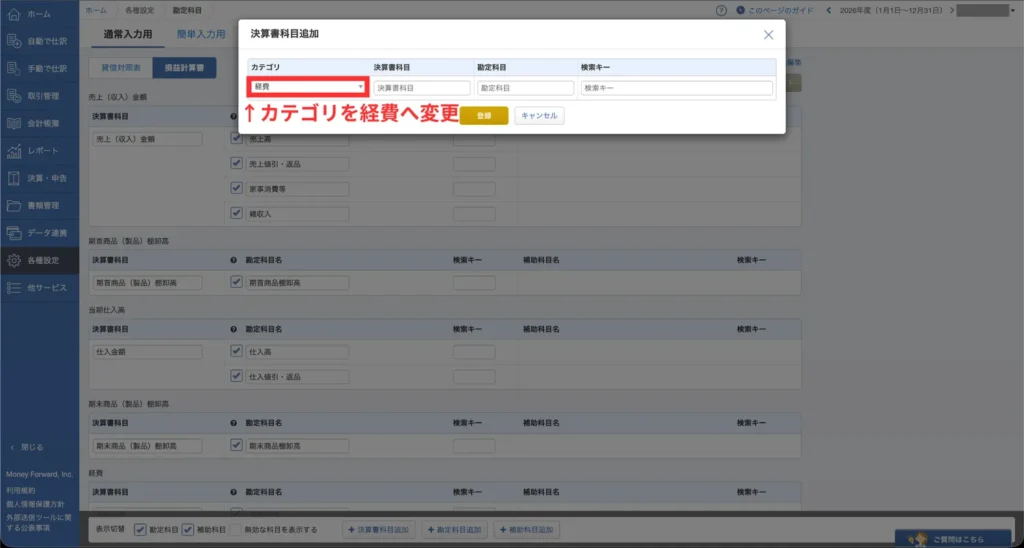1024x548 pixels.
Task: Click help icon in 期首商品（製品）棚卸高 table header
Action: pos(234,260)
